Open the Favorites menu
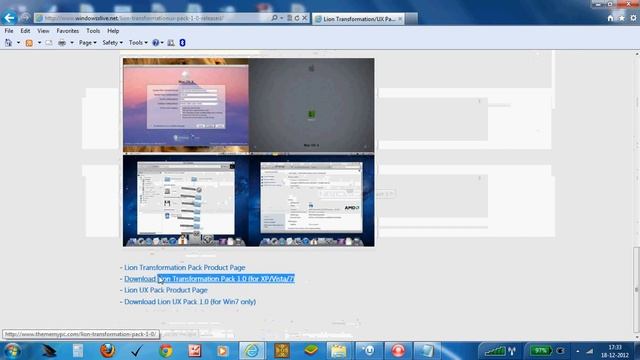 (68, 31)
